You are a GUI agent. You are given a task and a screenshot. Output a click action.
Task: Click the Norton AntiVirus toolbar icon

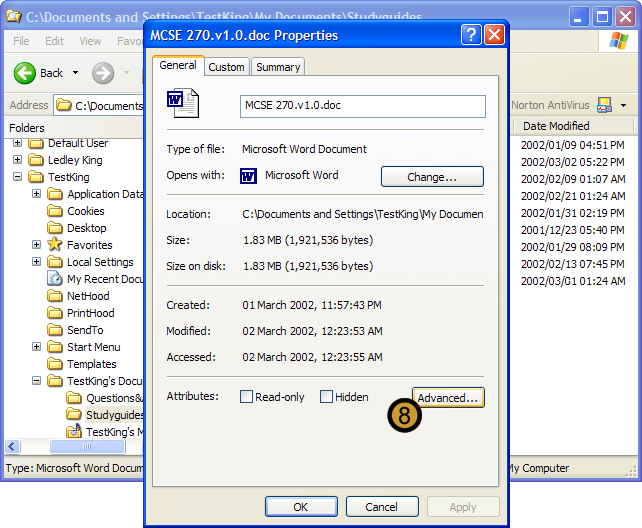click(x=604, y=105)
